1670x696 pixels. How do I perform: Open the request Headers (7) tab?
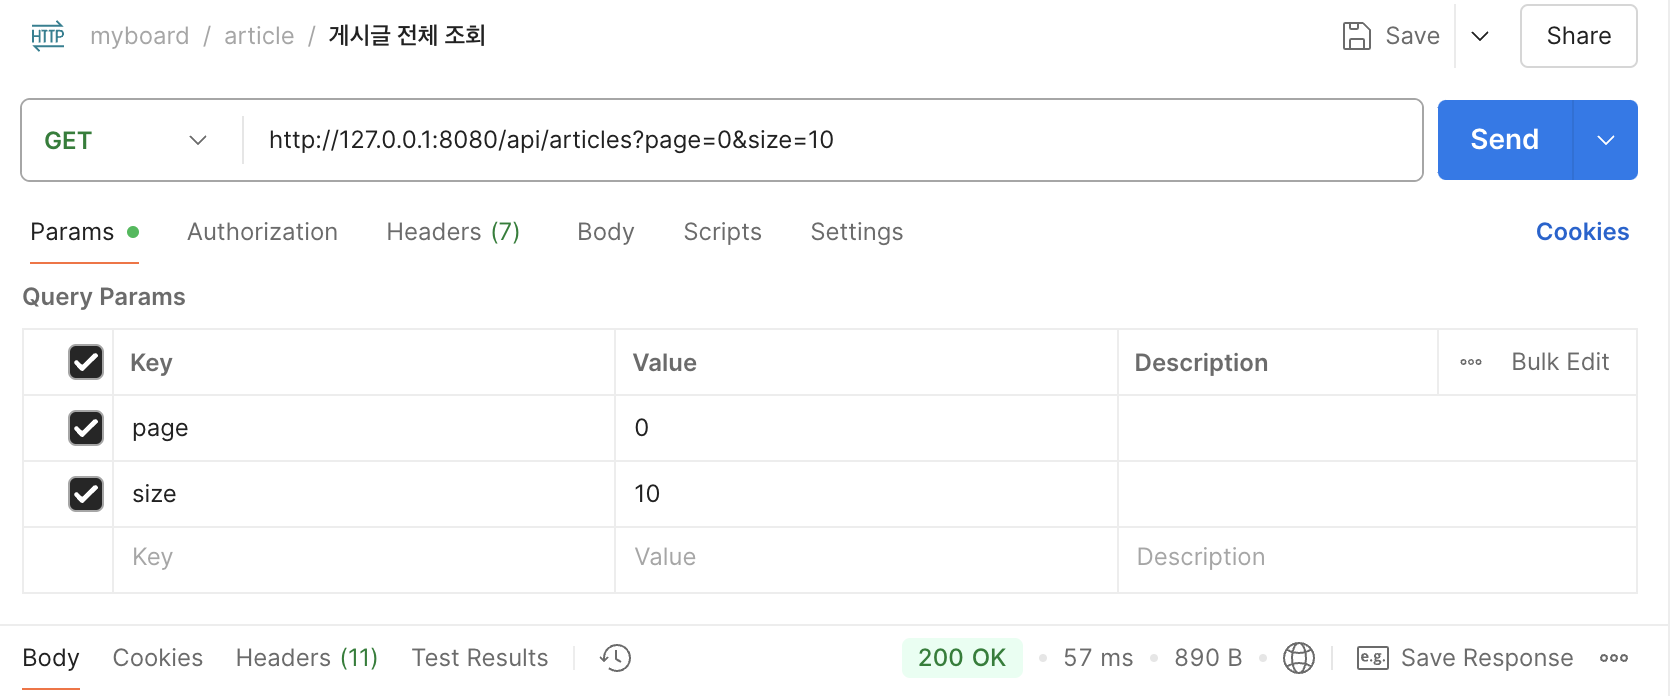pyautogui.click(x=452, y=232)
